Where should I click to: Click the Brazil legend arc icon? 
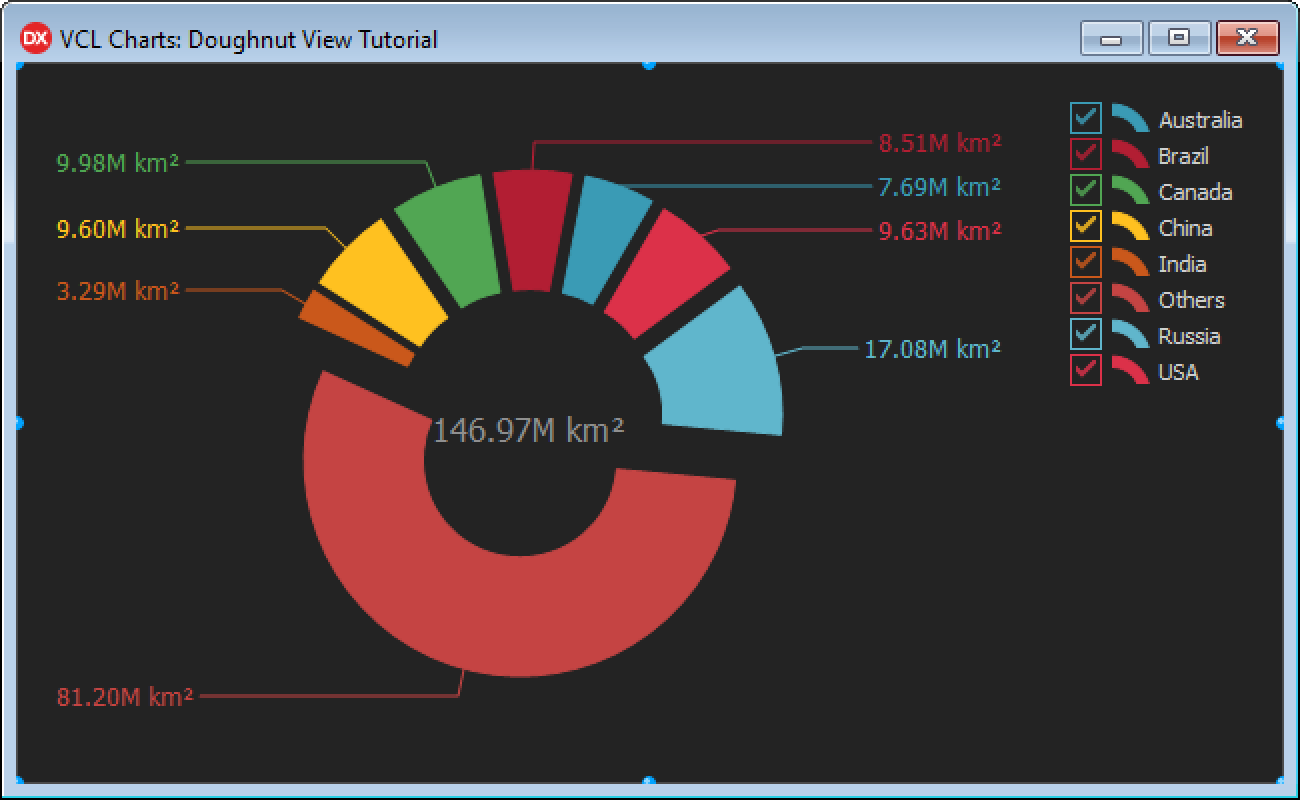(x=1130, y=155)
